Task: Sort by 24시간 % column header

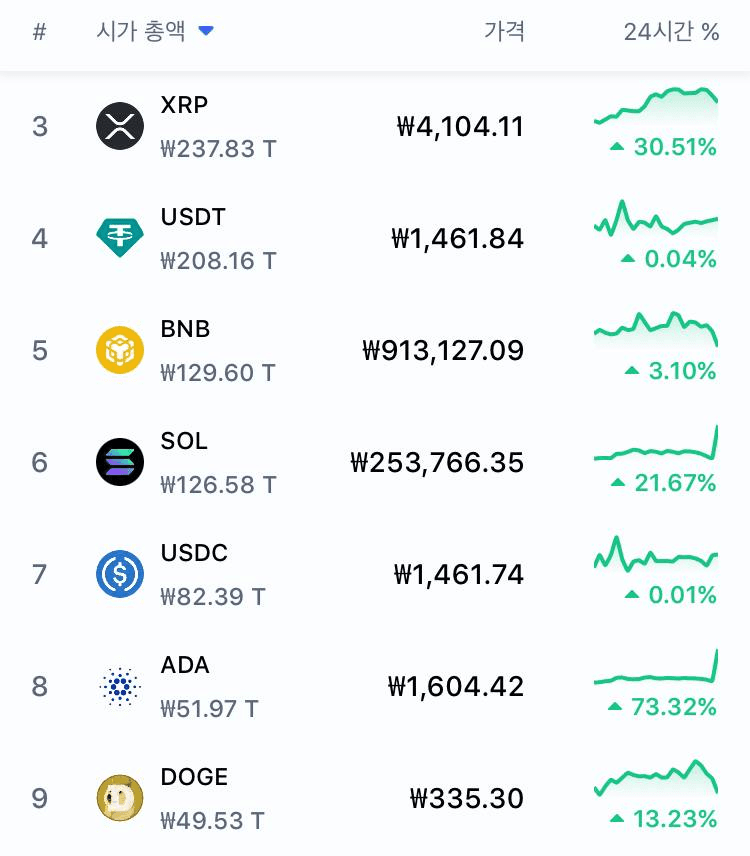Action: point(671,32)
